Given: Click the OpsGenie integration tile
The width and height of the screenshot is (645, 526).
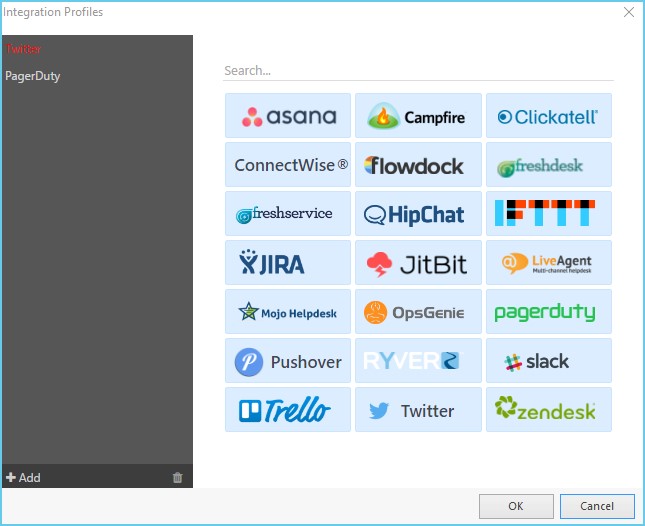Looking at the screenshot, I should 418,311.
